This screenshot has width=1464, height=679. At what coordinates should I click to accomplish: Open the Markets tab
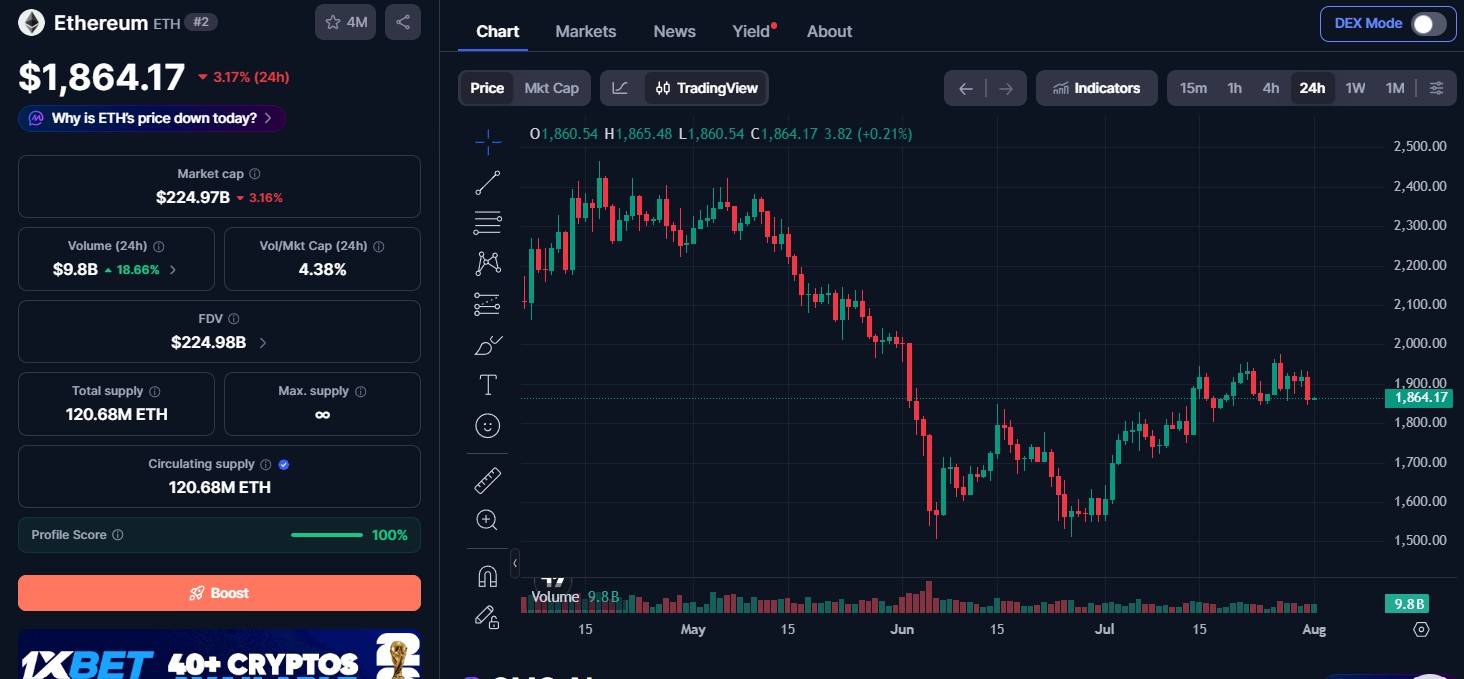[x=586, y=31]
